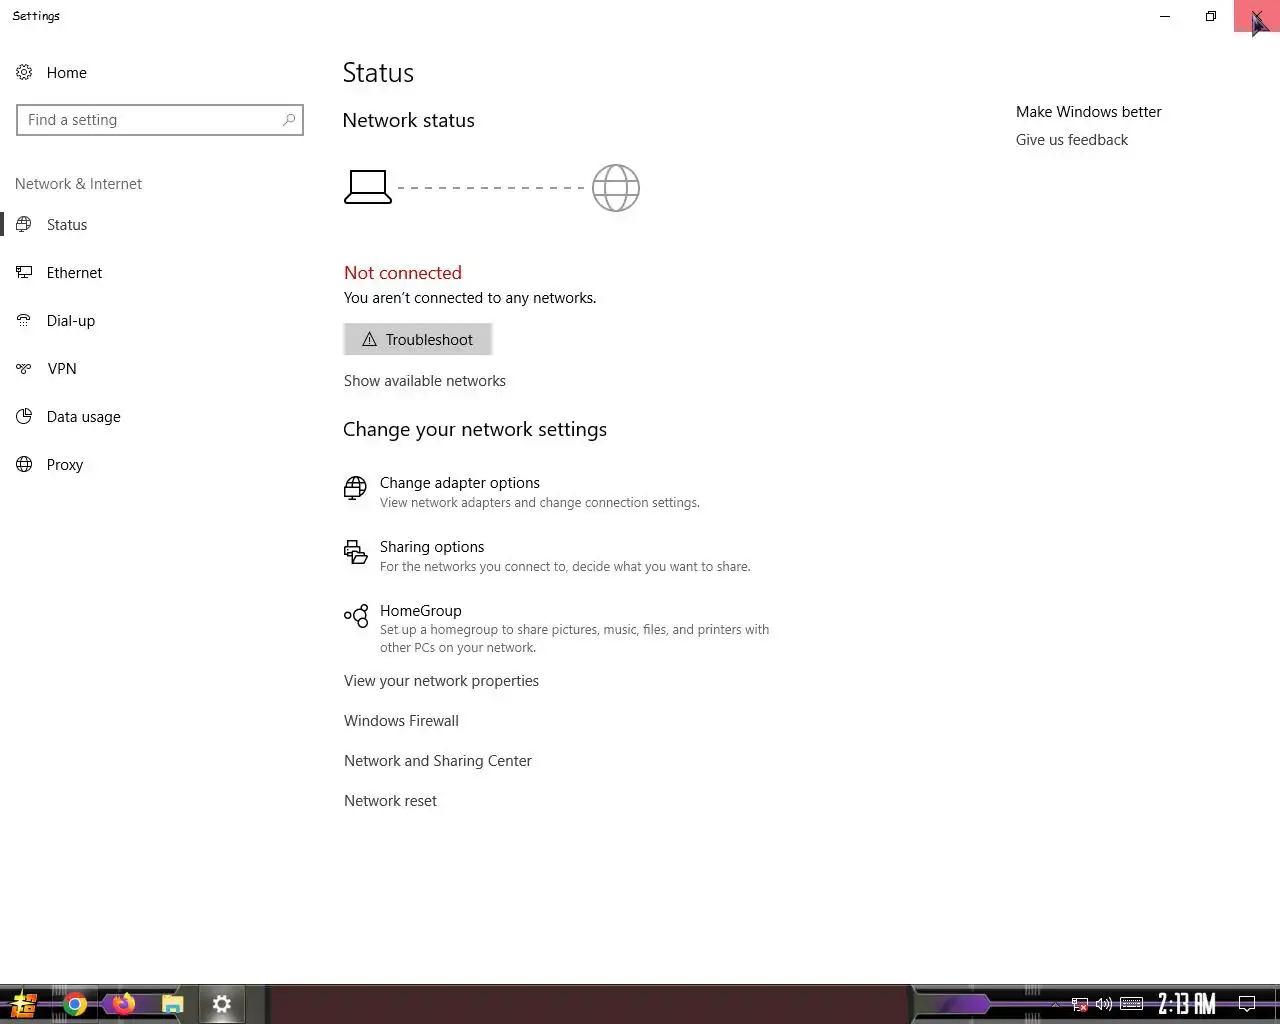Viewport: 1280px width, 1024px height.
Task: Open Change adapter options
Action: coord(460,483)
